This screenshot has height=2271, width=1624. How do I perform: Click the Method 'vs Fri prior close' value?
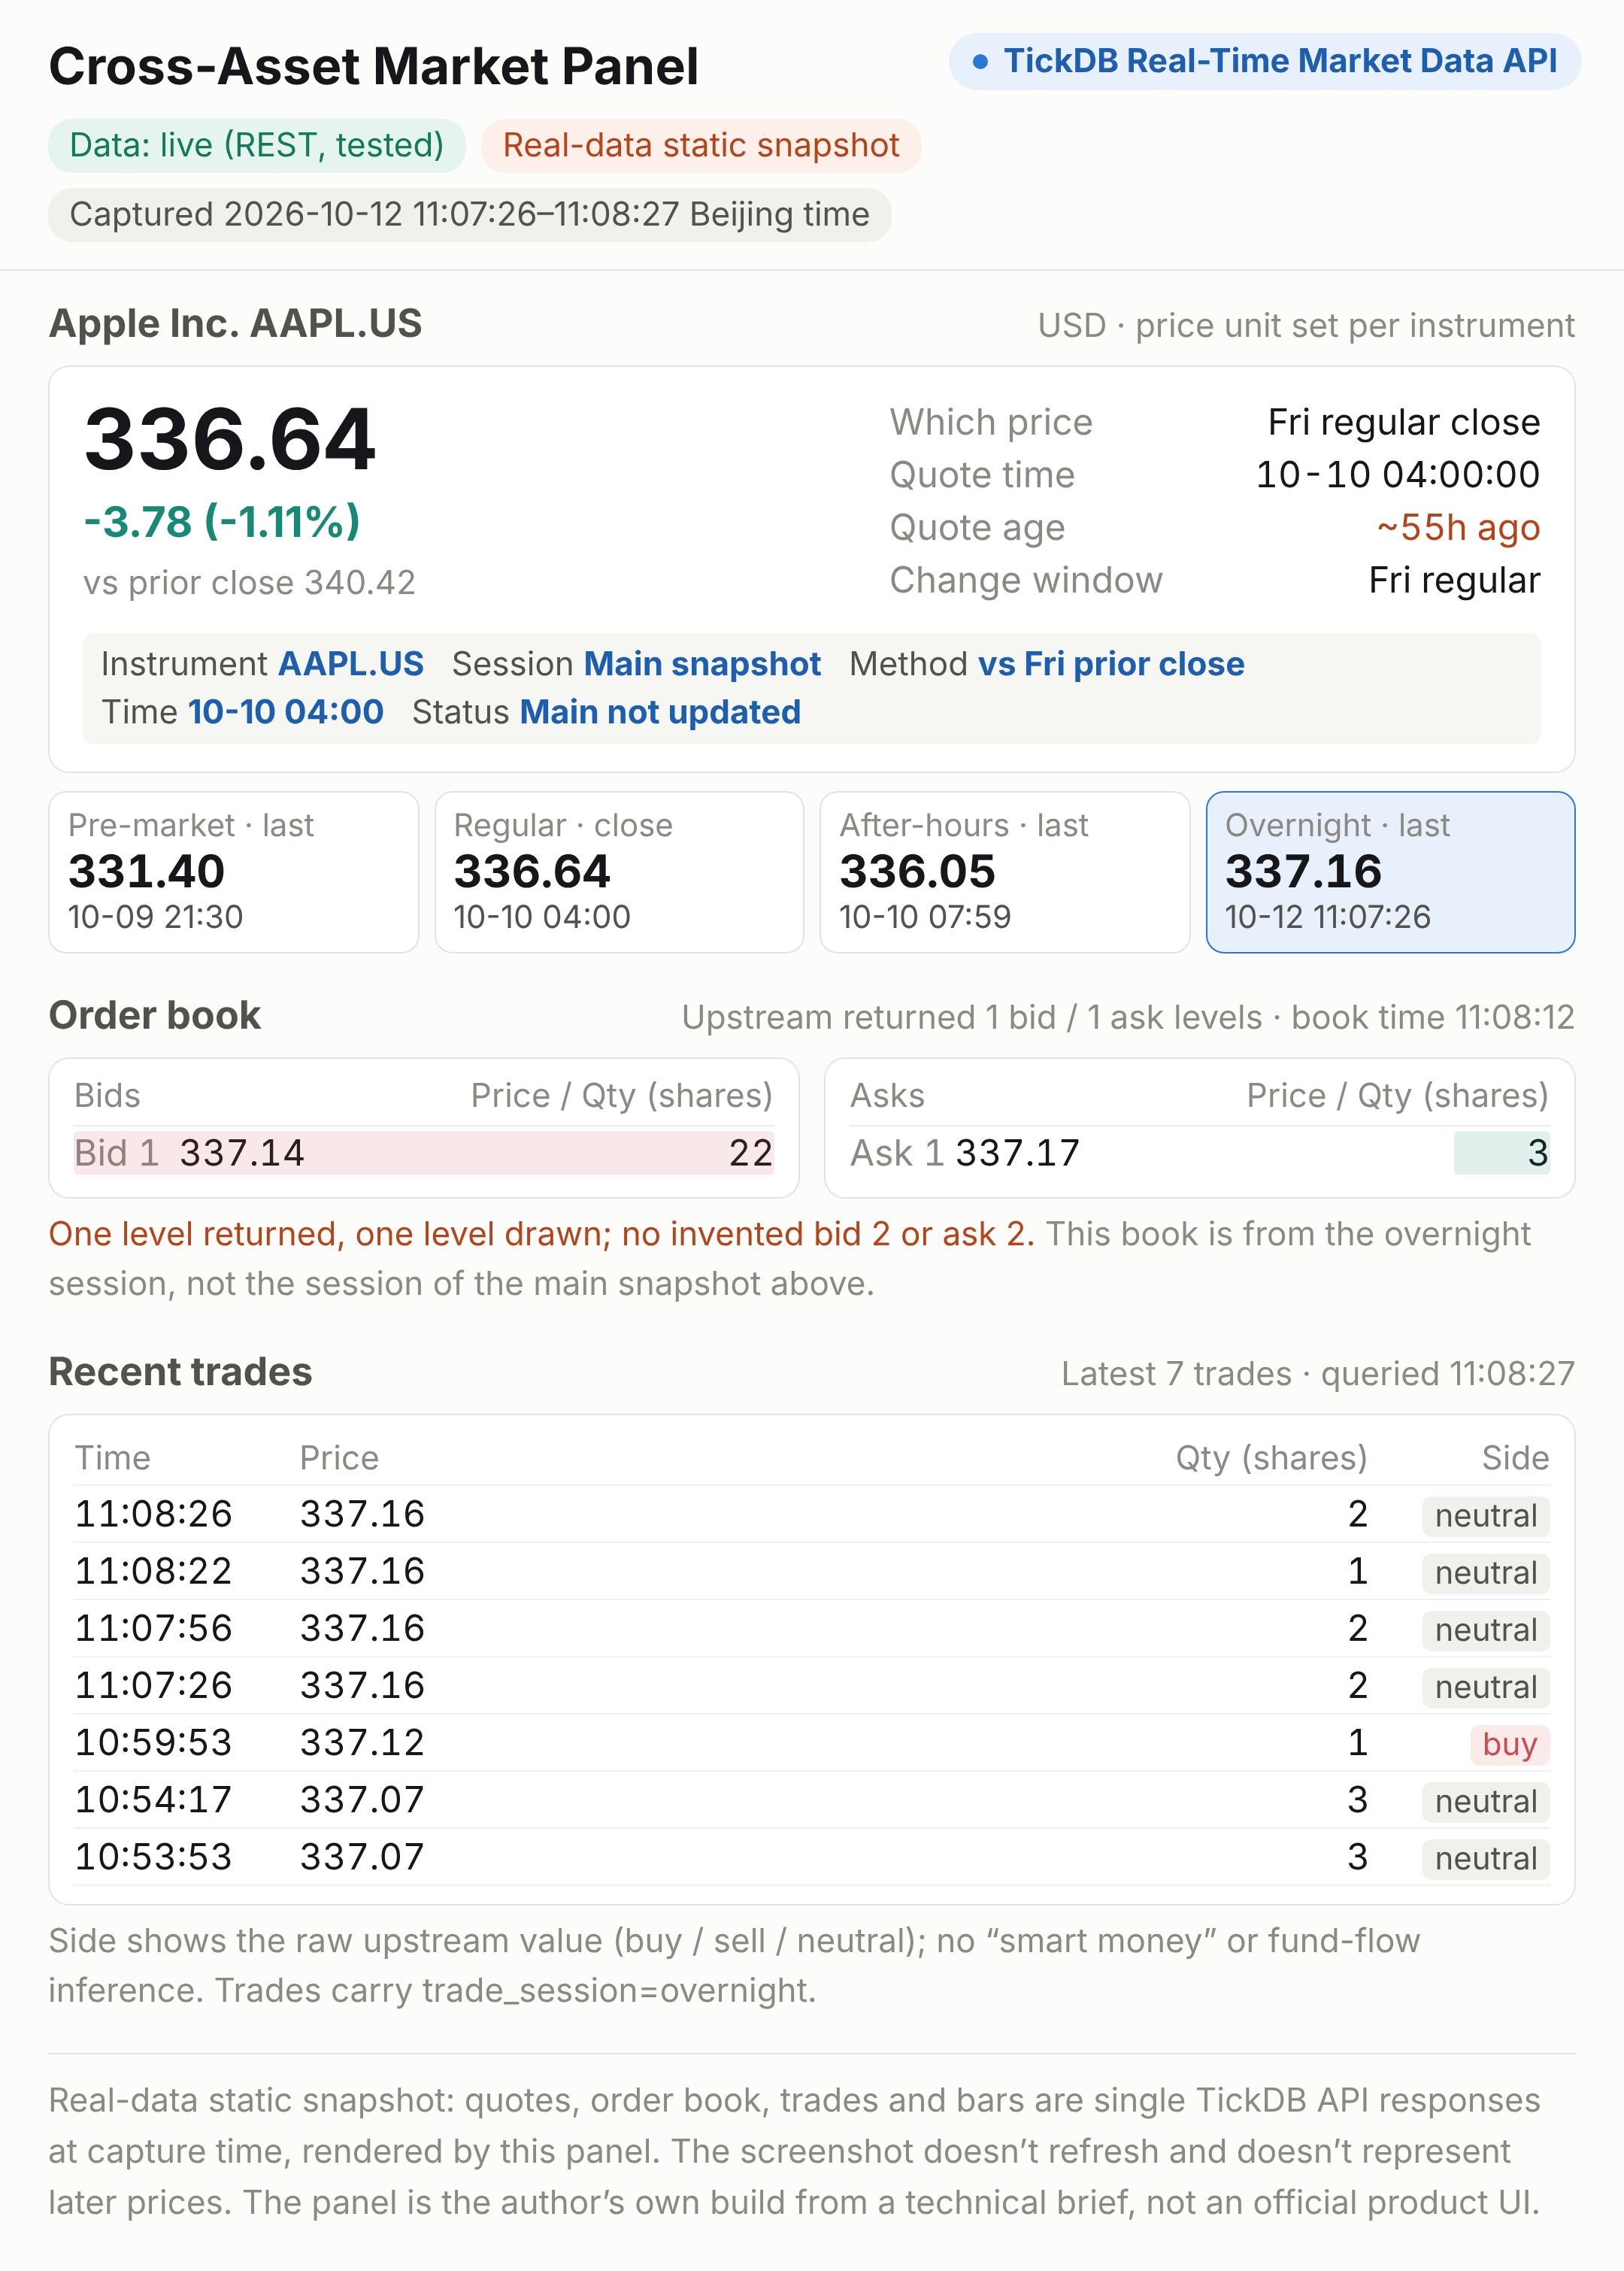pos(1111,664)
